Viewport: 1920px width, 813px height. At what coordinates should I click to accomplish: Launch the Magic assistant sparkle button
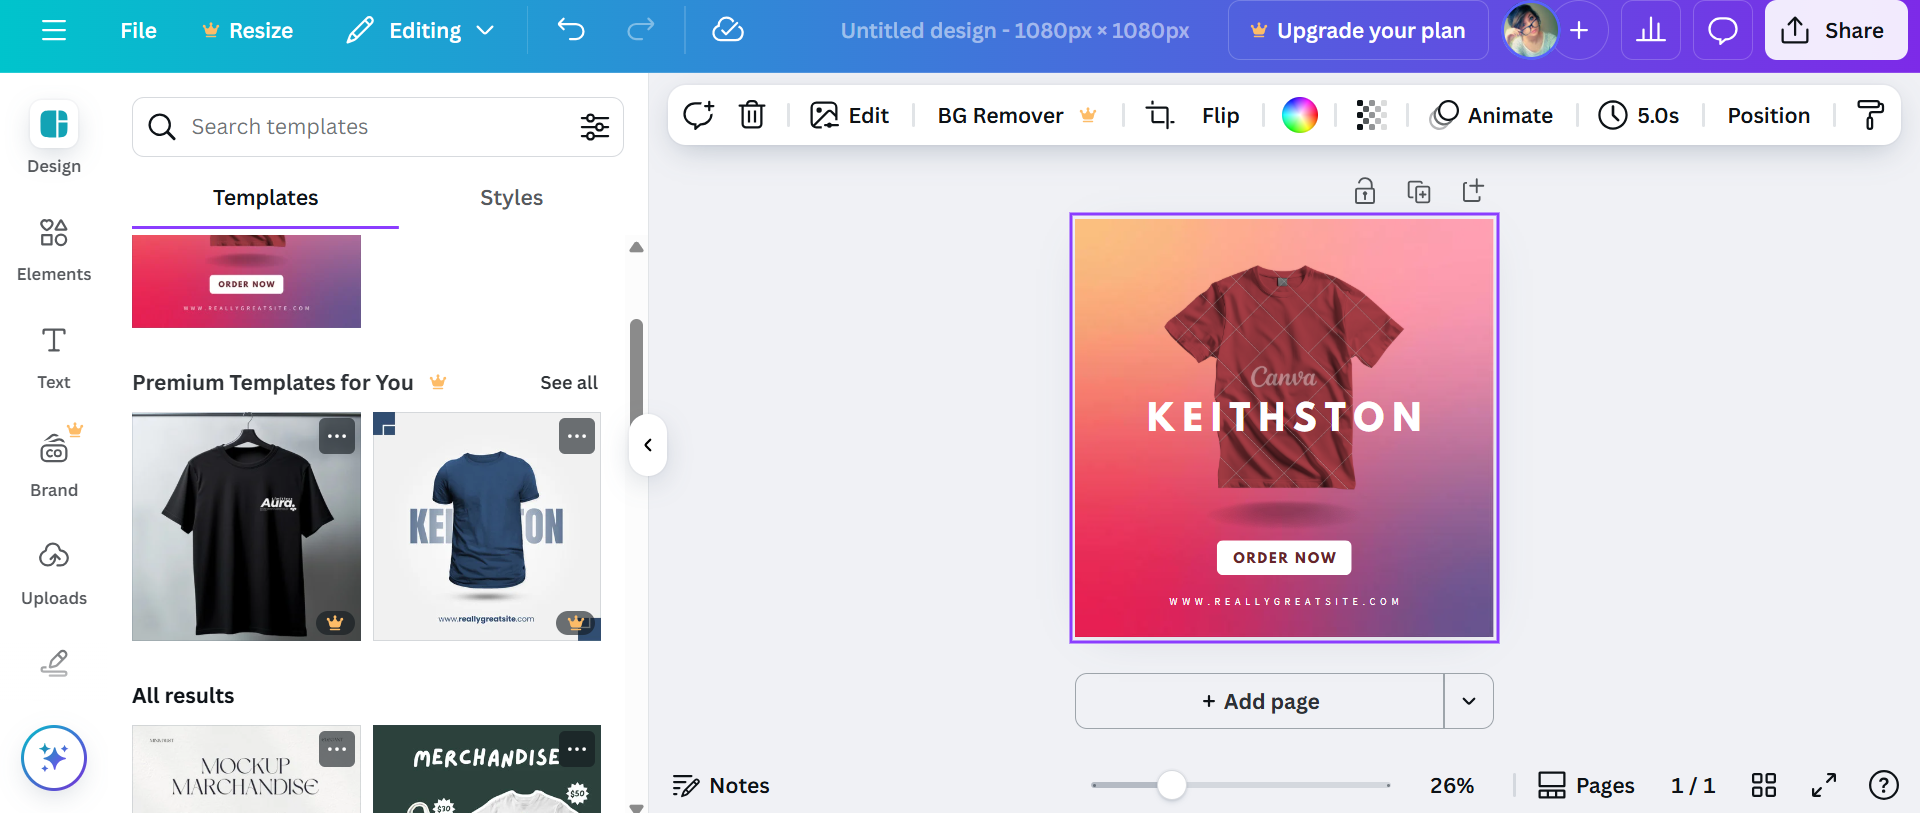coord(54,758)
